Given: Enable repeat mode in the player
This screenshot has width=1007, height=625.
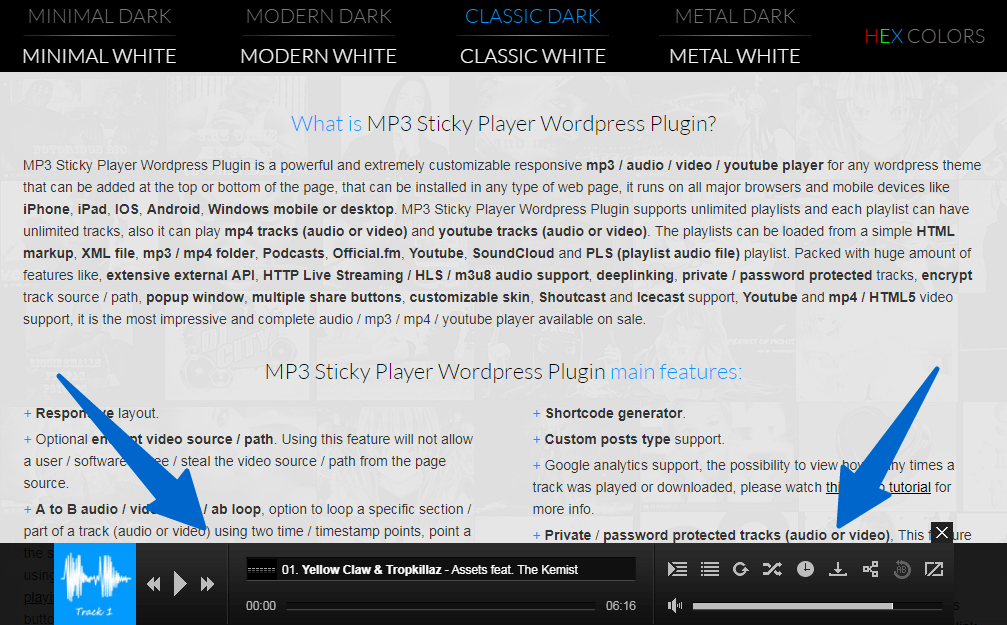Looking at the screenshot, I should pos(740,568).
